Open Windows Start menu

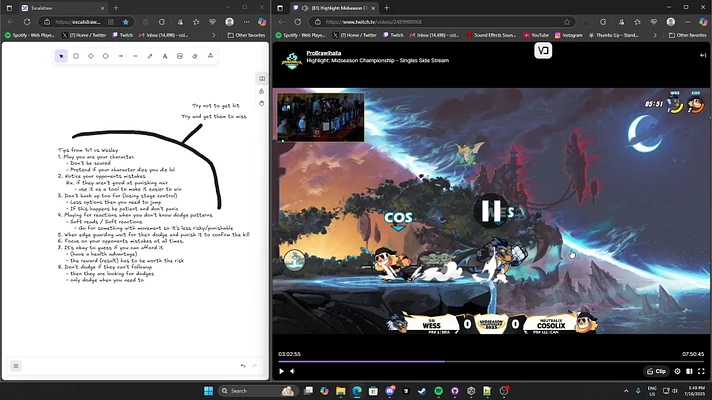point(208,391)
